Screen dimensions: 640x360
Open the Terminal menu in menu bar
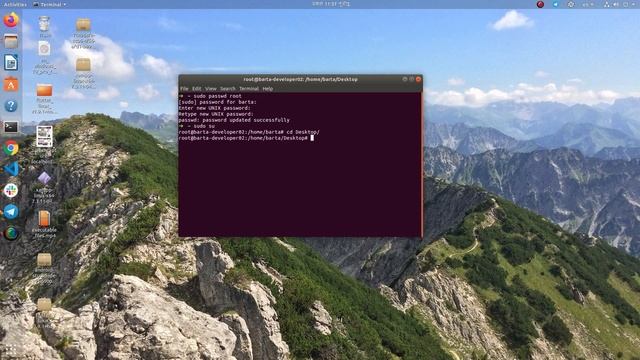(x=249, y=89)
